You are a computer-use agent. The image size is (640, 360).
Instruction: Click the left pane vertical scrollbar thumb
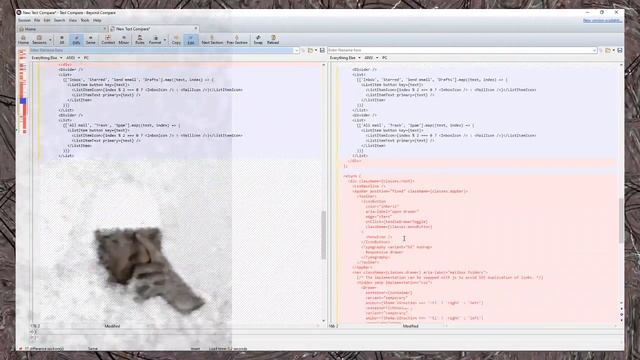tap(324, 235)
